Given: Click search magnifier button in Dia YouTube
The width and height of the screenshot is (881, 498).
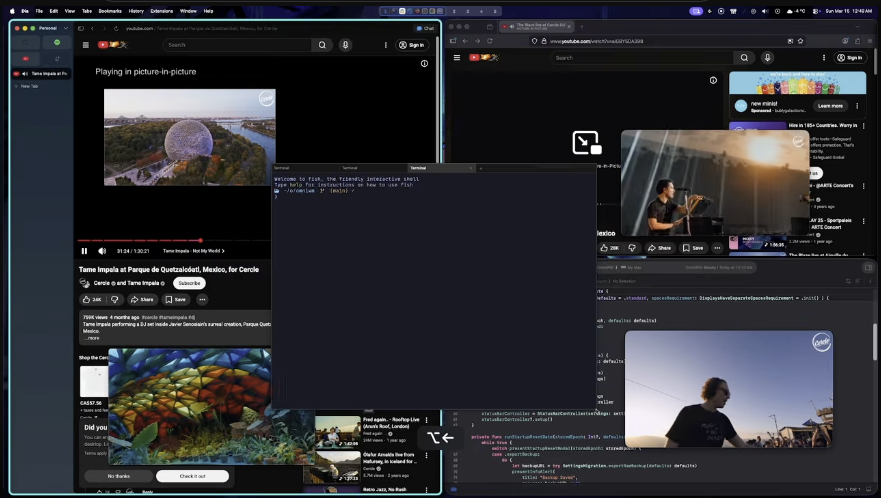Looking at the screenshot, I should 322,45.
